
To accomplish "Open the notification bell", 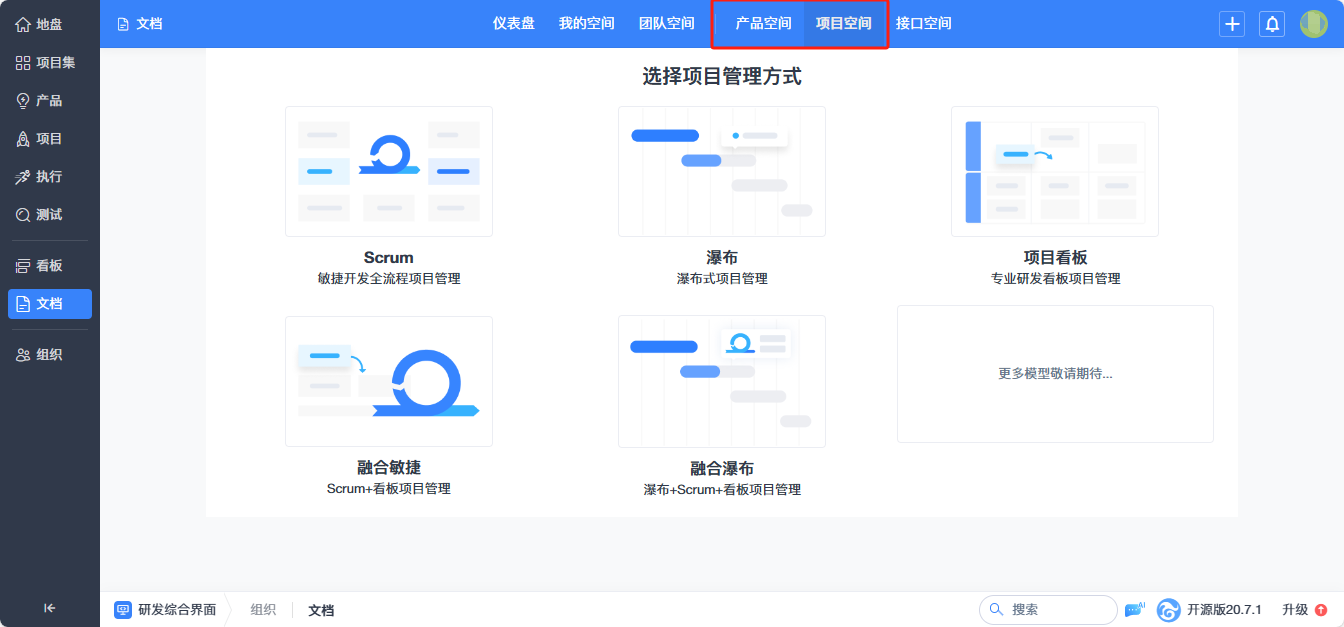I will [x=1272, y=24].
